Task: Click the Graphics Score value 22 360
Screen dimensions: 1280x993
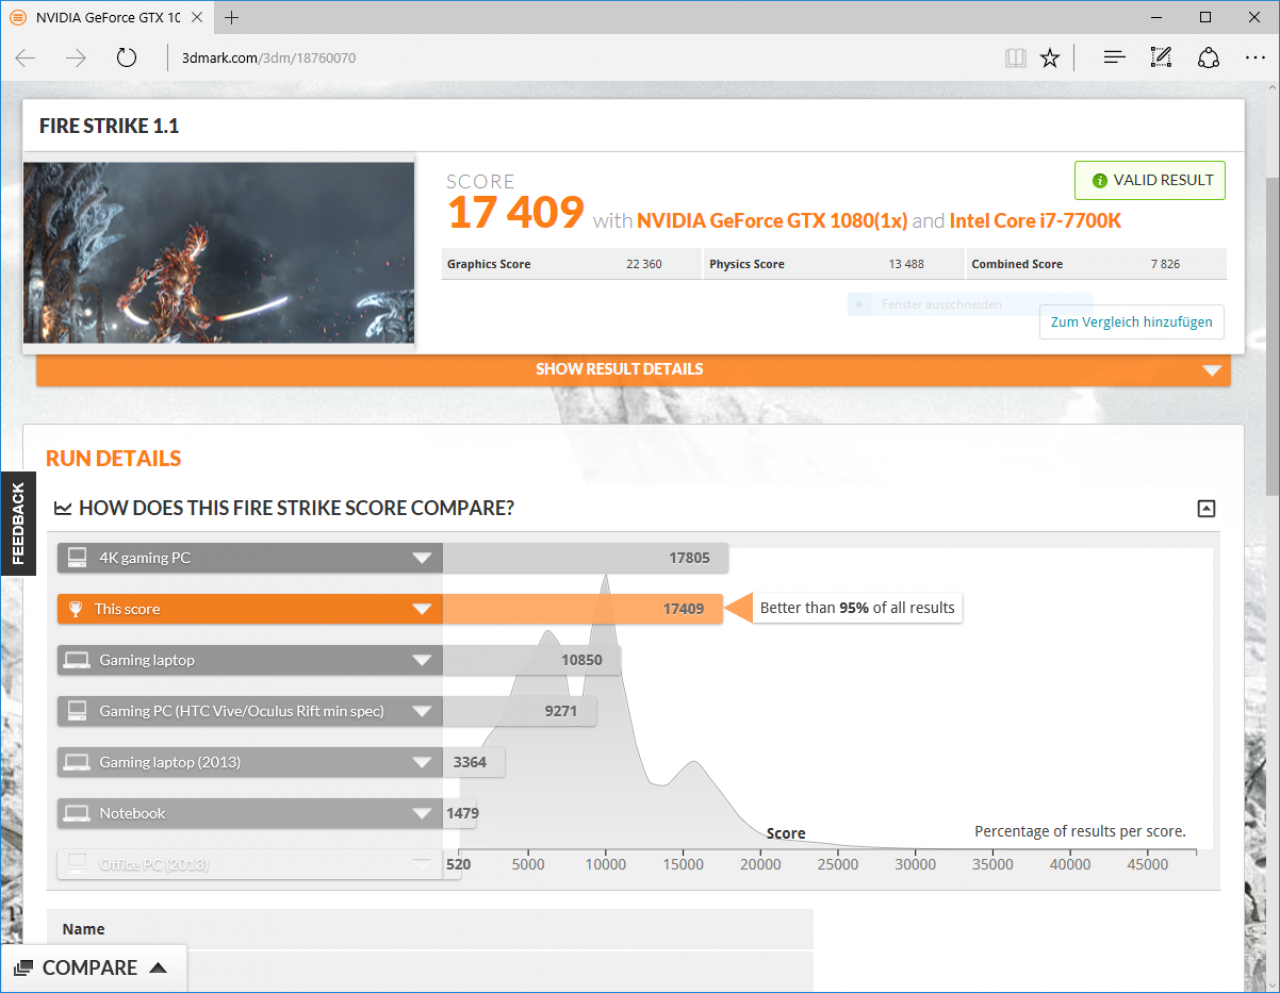Action: pyautogui.click(x=644, y=265)
